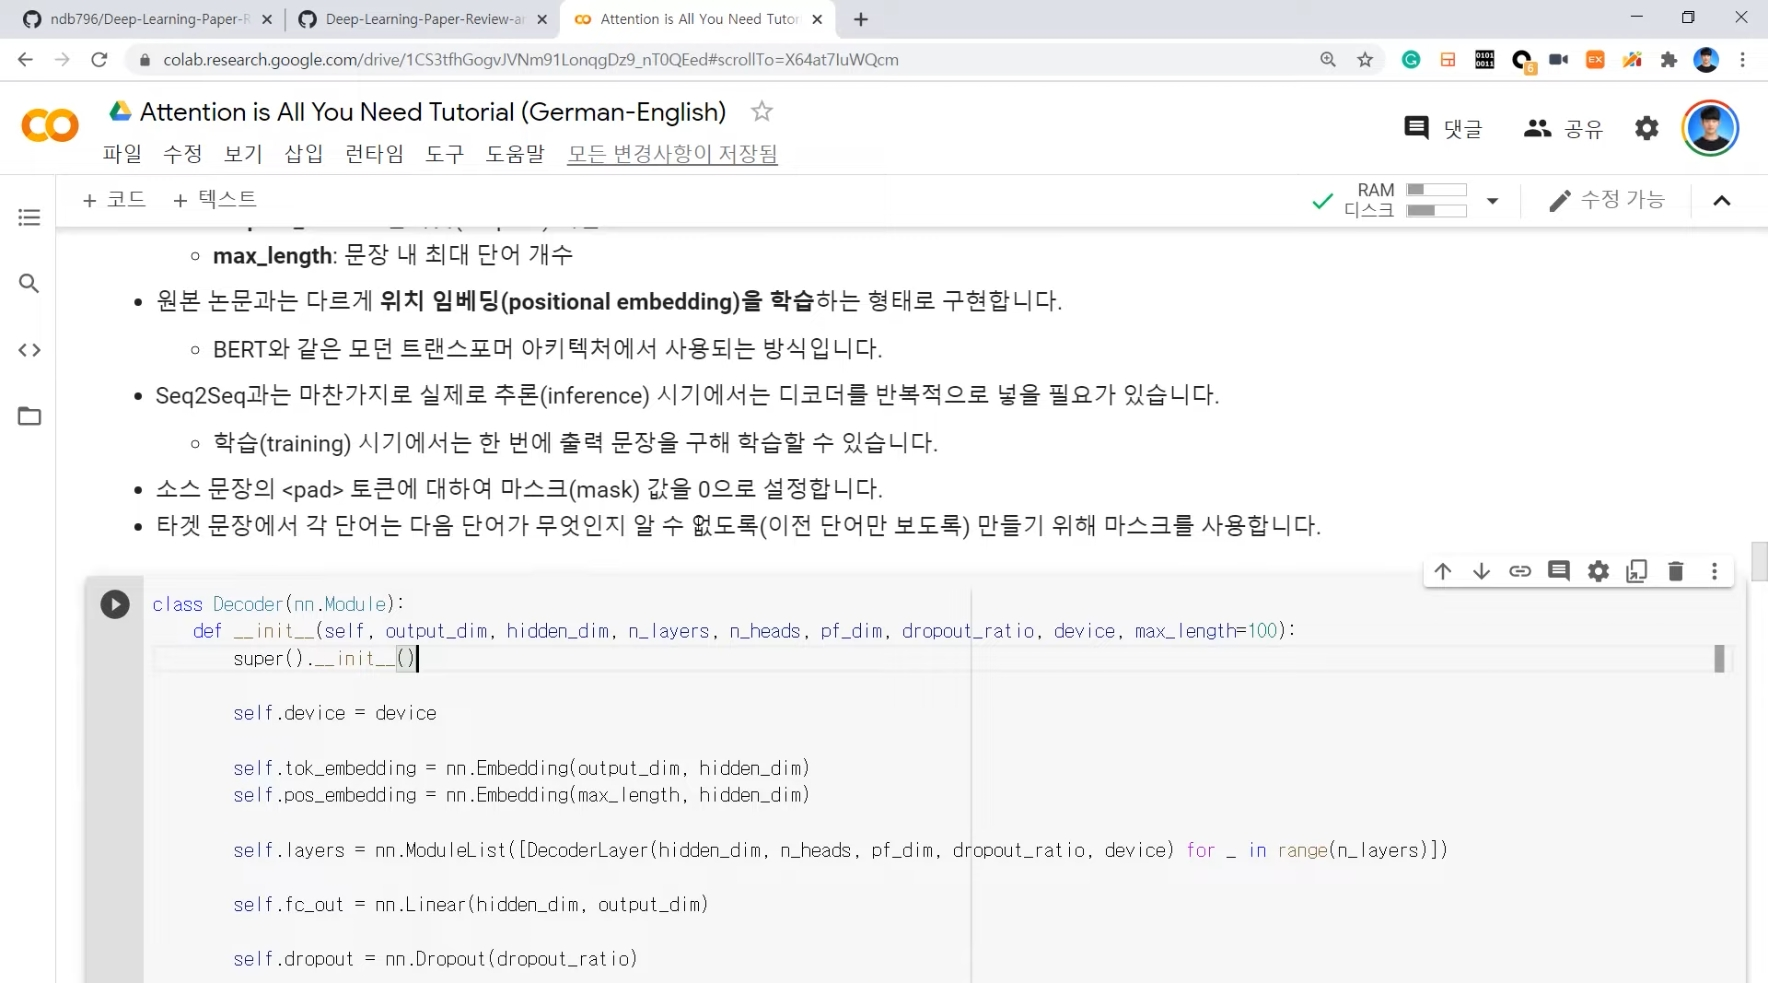Bookmark this page with star icon
The image size is (1768, 983).
click(x=1365, y=60)
